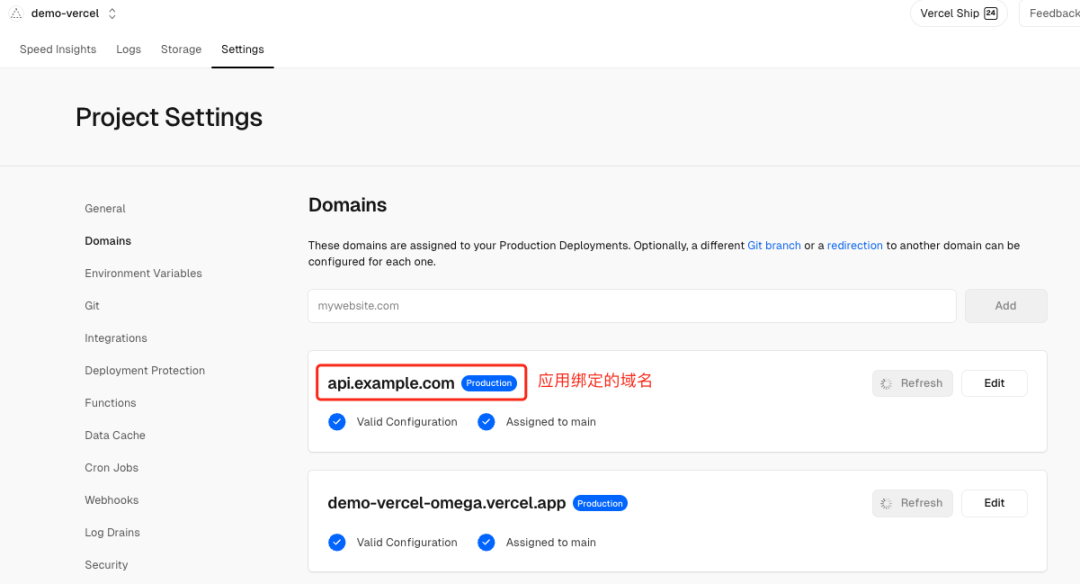This screenshot has height=584, width=1080.
Task: Open Functions settings
Action: [x=110, y=402]
